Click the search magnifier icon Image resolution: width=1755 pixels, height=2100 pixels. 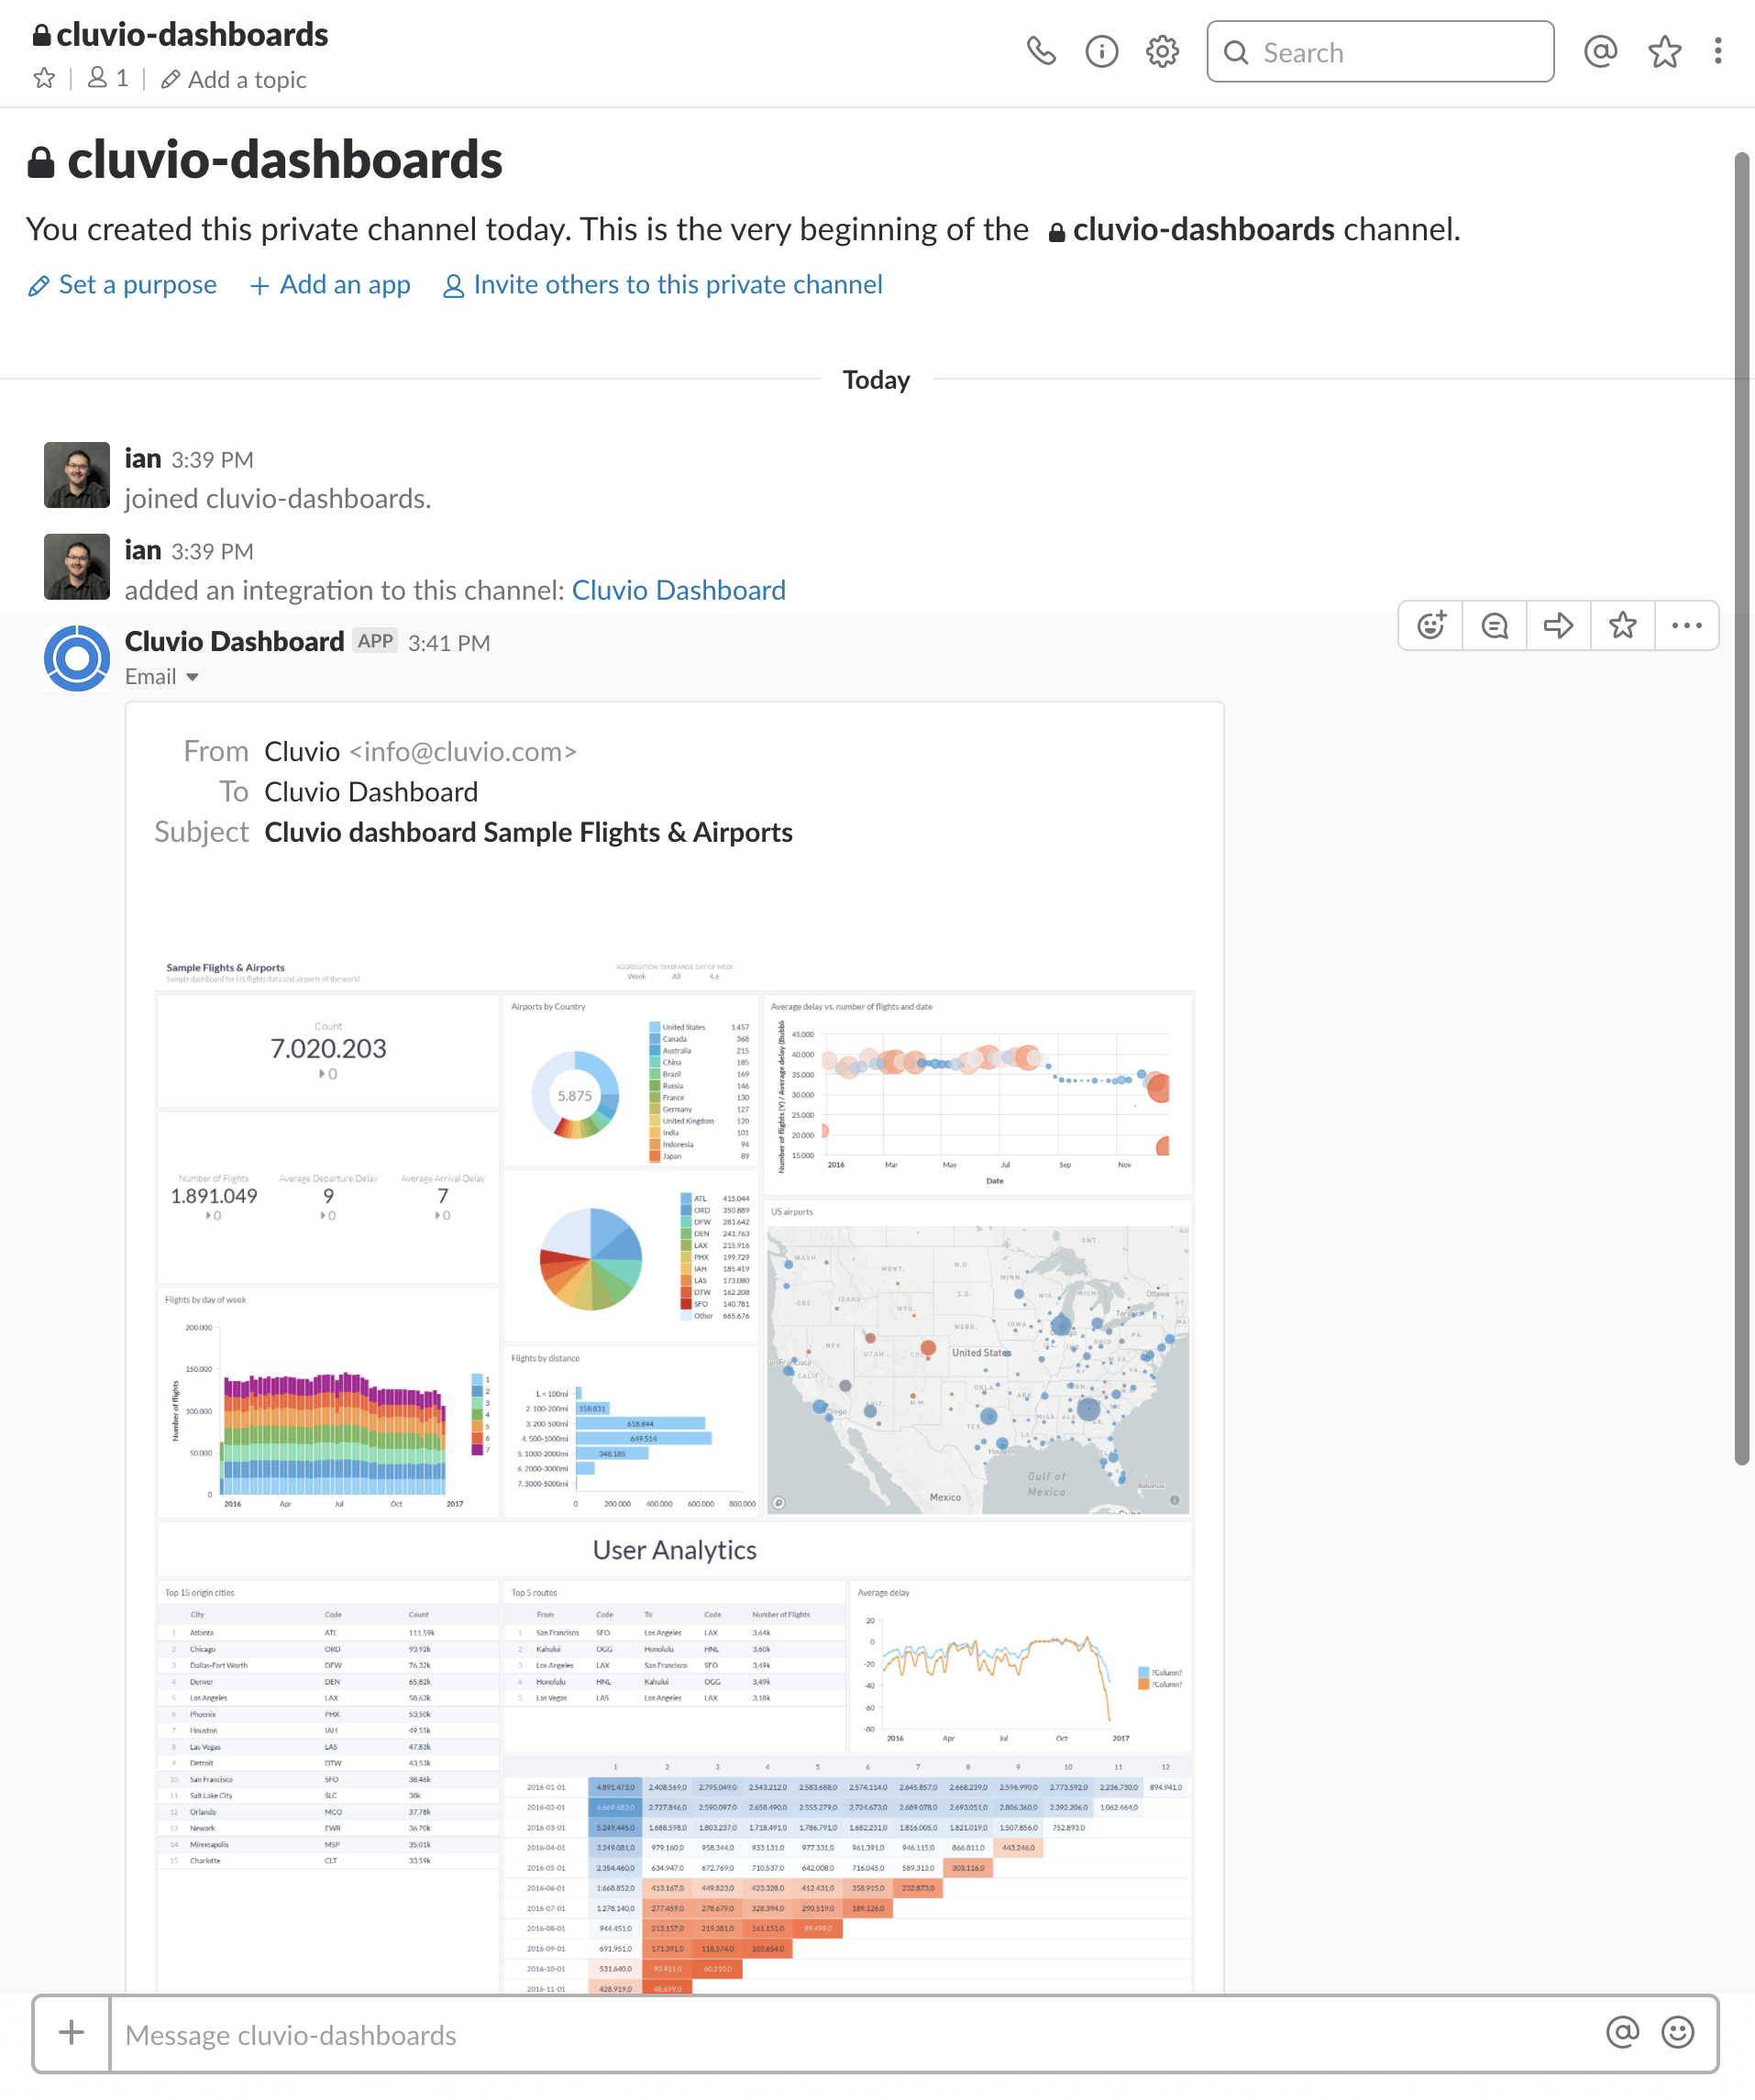1236,52
